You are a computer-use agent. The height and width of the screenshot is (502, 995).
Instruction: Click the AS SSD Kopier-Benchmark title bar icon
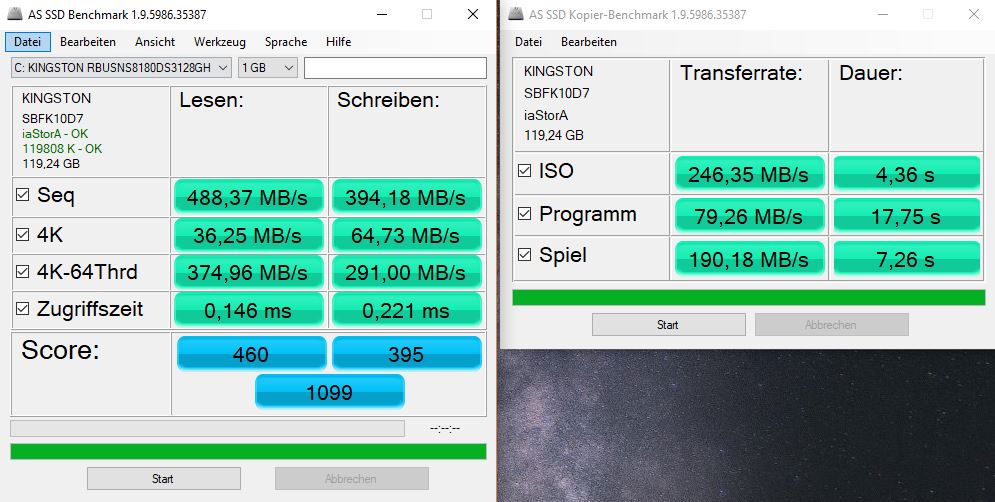tap(516, 14)
